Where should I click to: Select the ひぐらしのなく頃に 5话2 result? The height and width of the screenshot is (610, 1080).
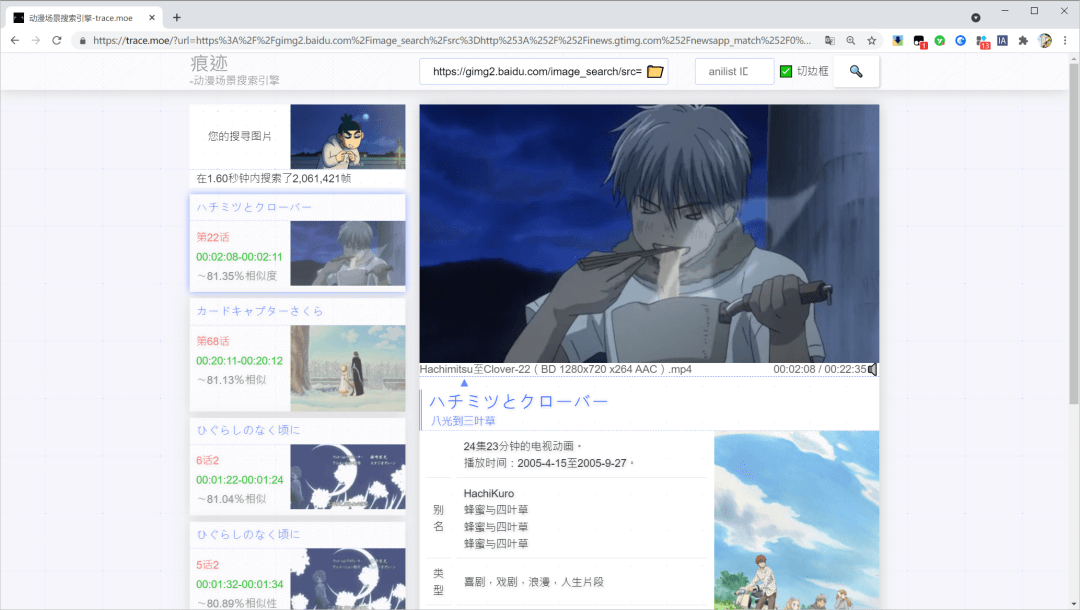298,566
